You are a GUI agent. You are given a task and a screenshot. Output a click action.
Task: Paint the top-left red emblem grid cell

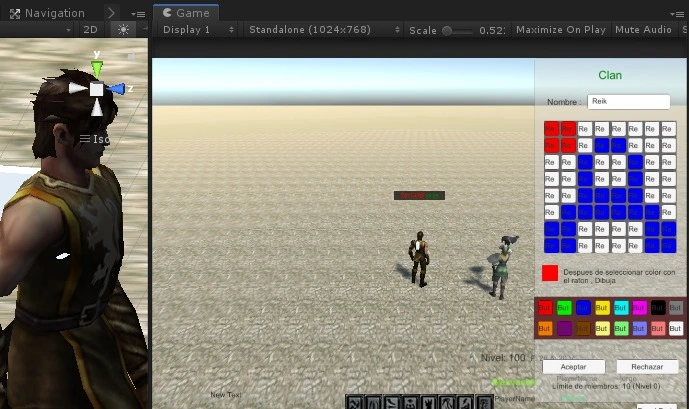point(551,129)
